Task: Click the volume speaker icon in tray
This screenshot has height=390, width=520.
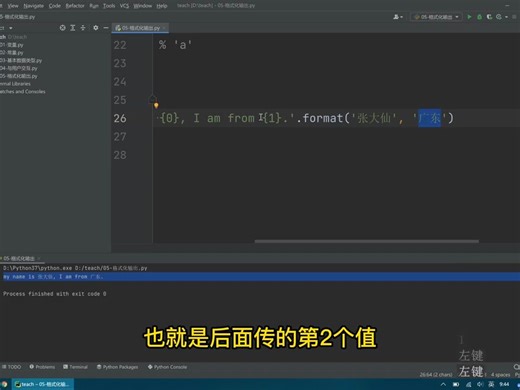Action: coord(480,384)
